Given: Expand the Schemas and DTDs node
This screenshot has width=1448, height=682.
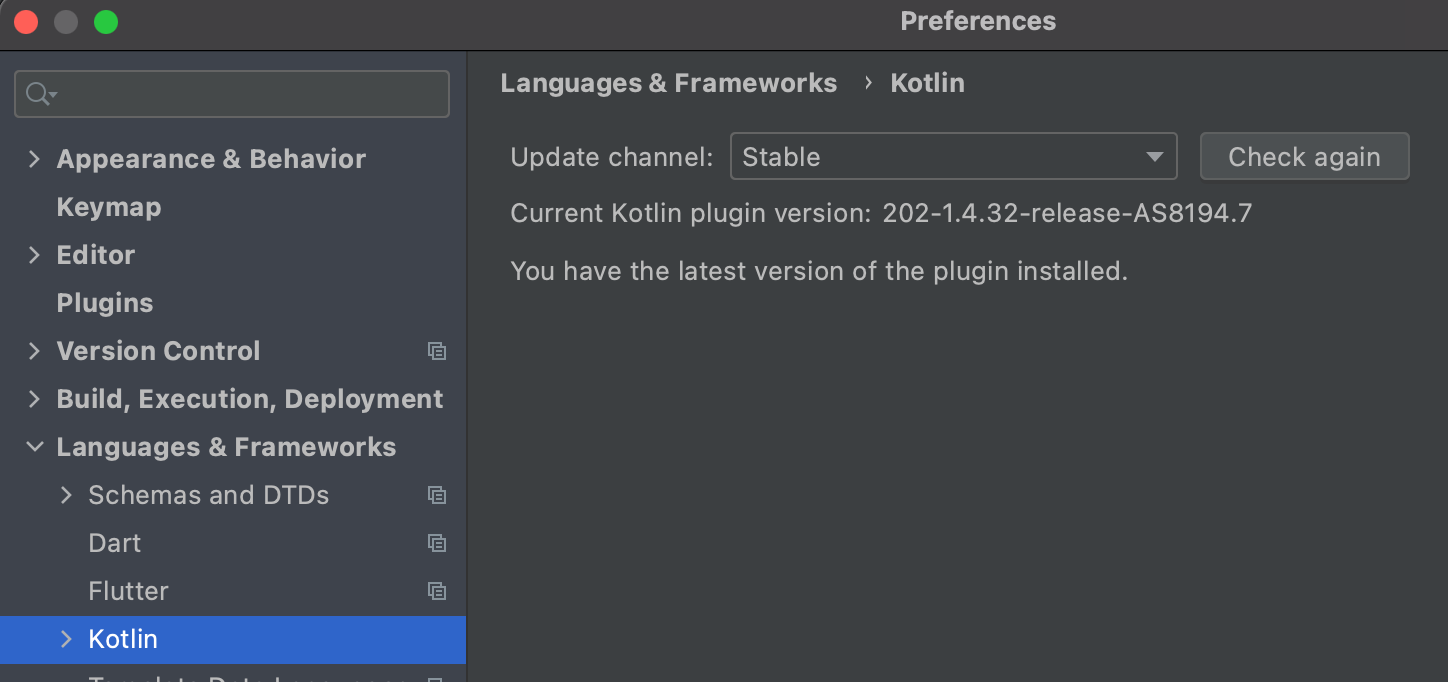Looking at the screenshot, I should tap(67, 495).
